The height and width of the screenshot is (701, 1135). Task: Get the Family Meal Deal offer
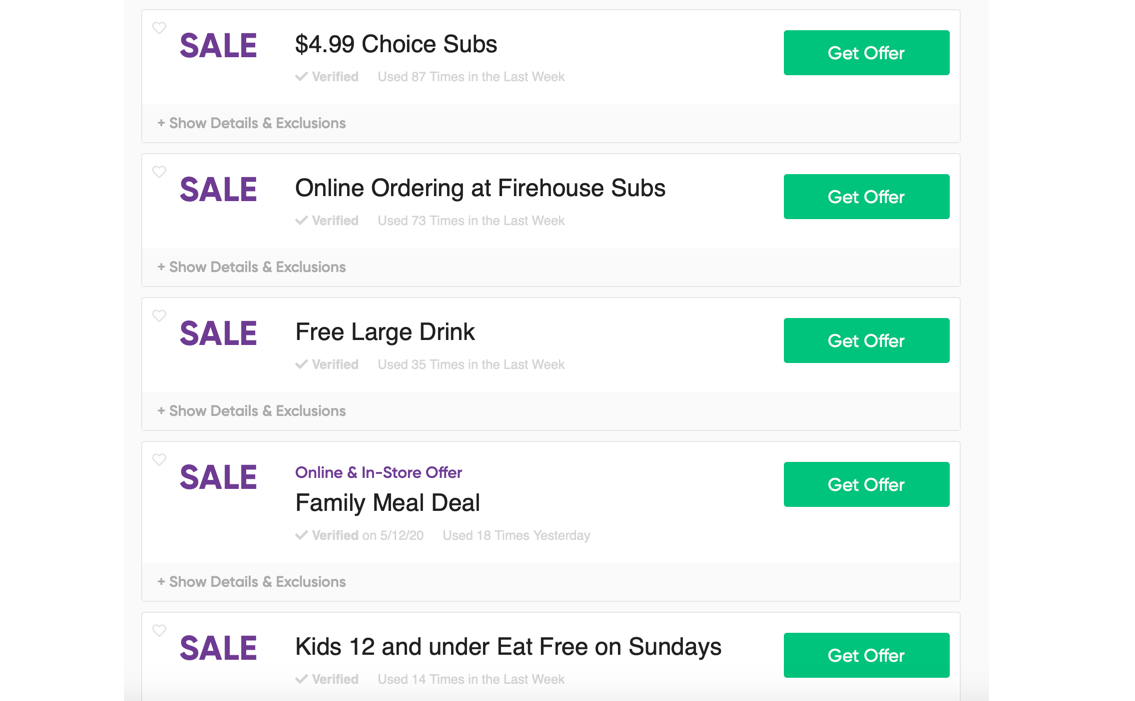coord(866,485)
